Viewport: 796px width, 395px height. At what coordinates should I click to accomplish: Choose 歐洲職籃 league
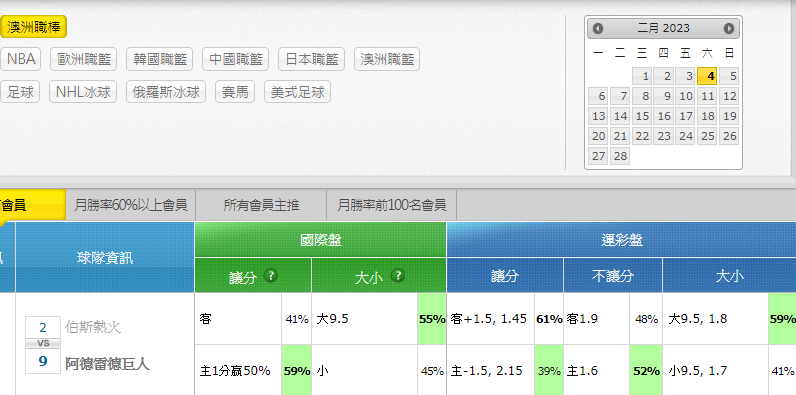(x=84, y=59)
